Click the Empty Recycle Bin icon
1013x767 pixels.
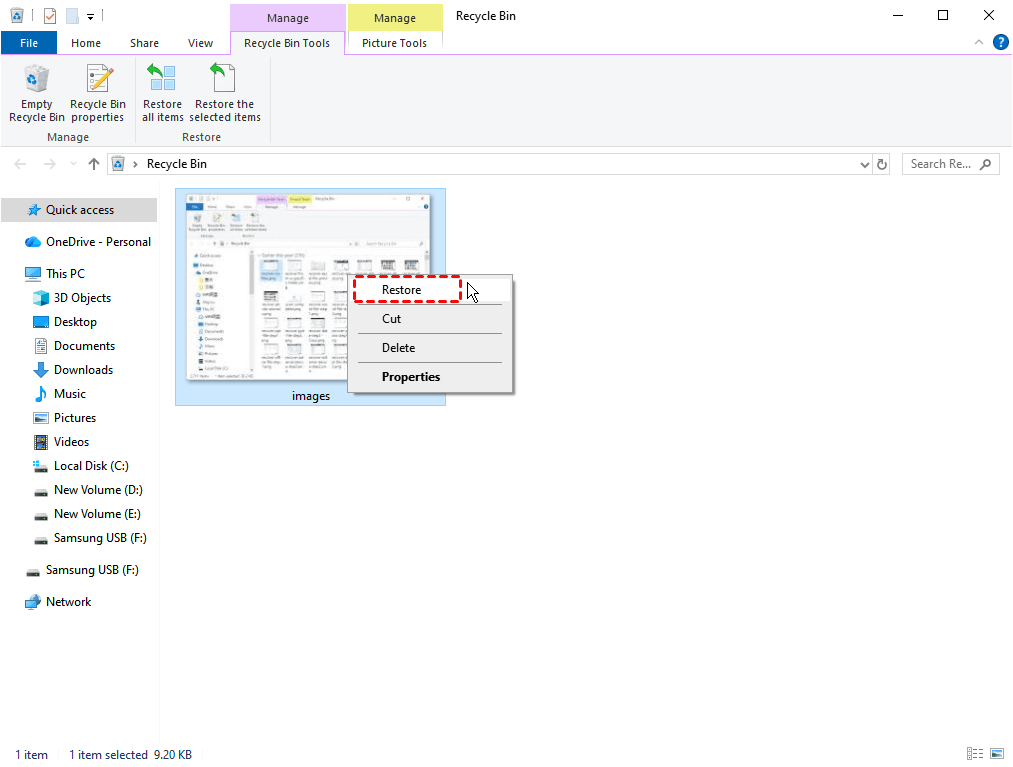[x=37, y=80]
